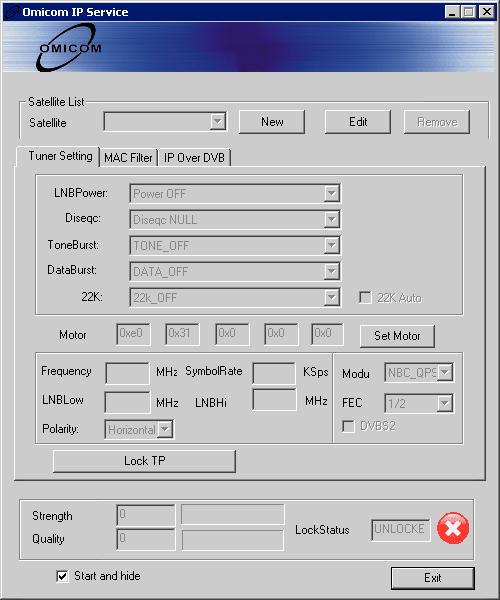
Task: Minimize the Omicom IP Service window
Action: point(453,12)
